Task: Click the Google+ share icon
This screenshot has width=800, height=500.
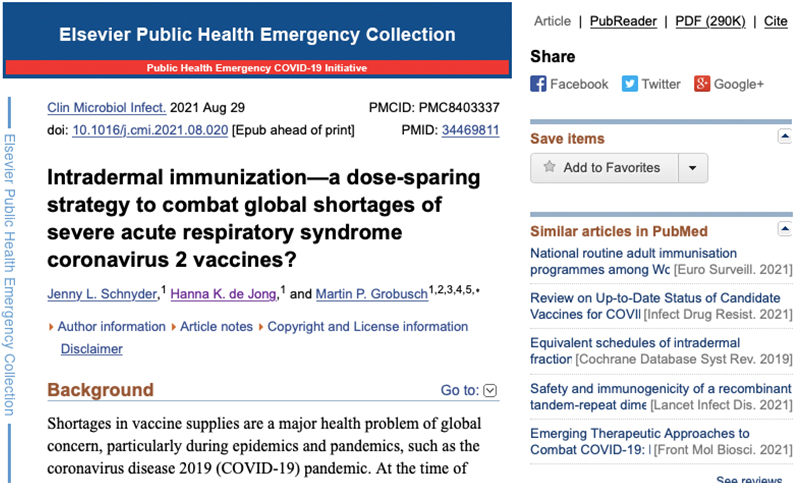Action: 702,84
